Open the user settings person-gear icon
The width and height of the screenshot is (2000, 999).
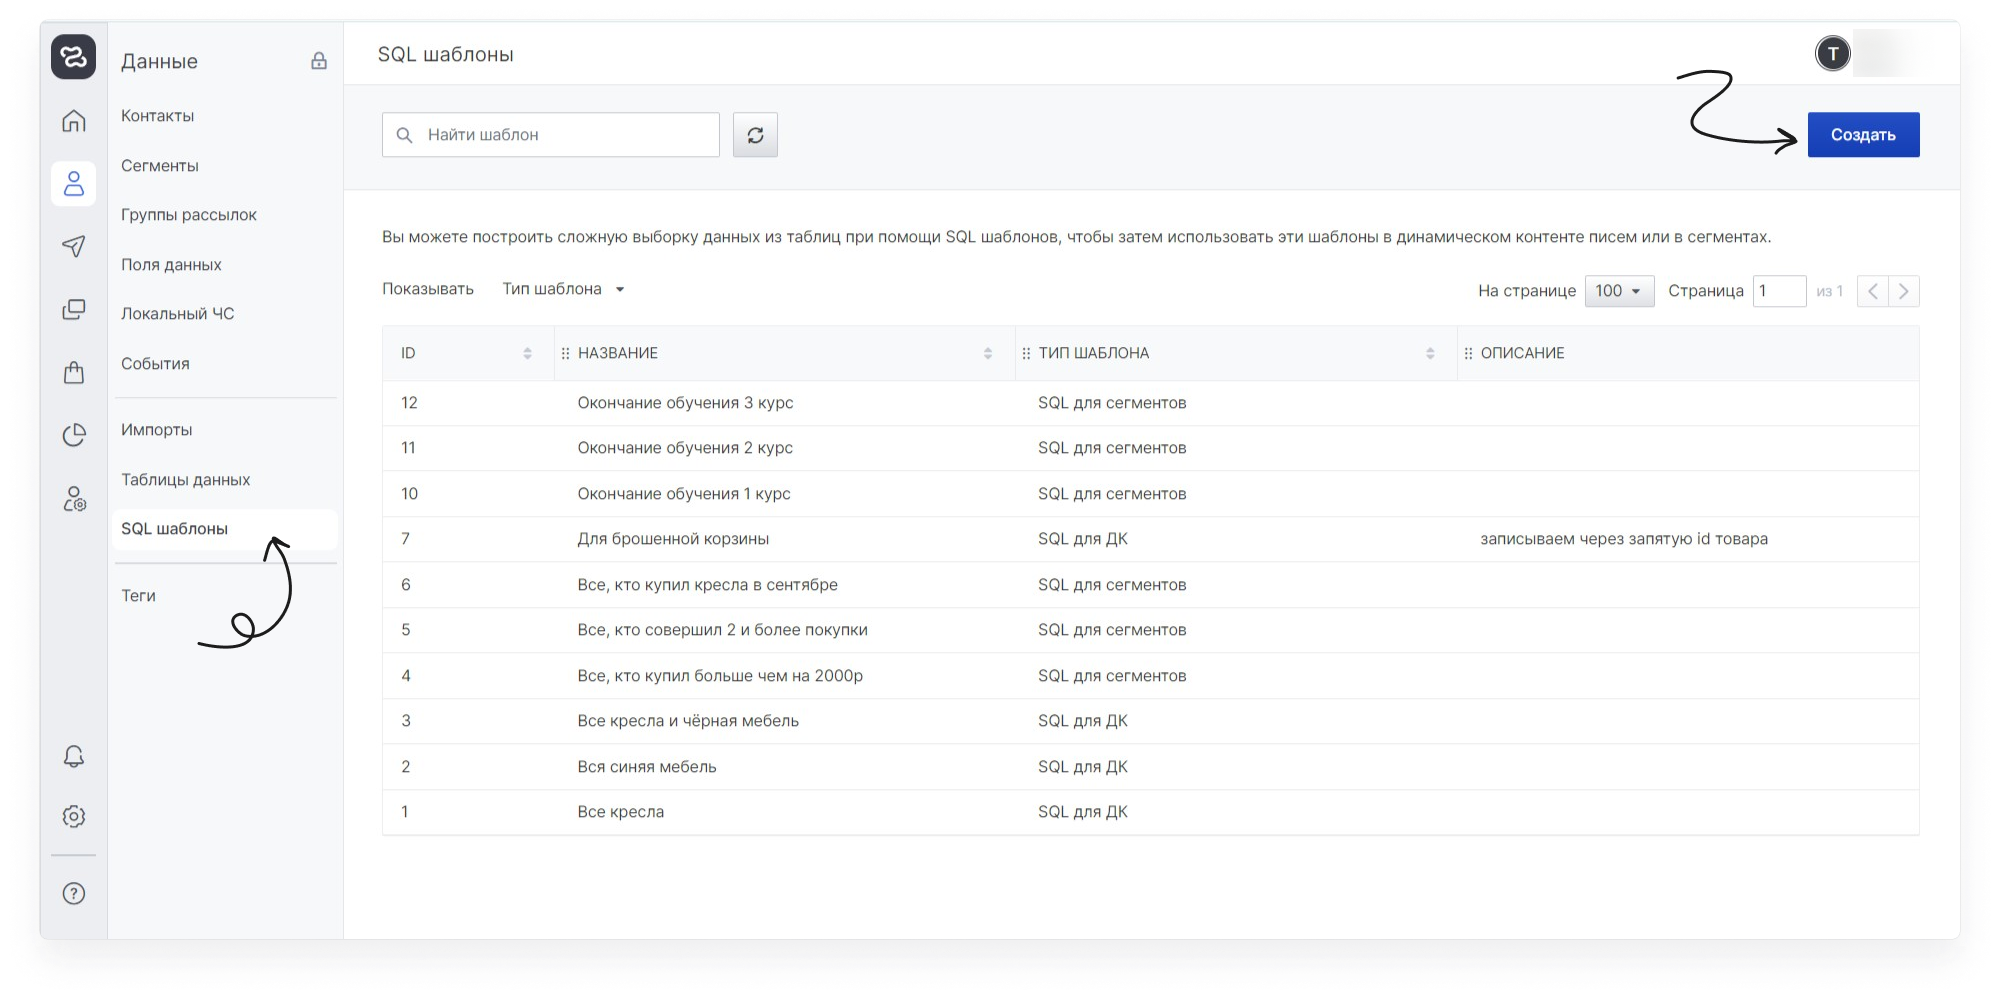(x=73, y=498)
